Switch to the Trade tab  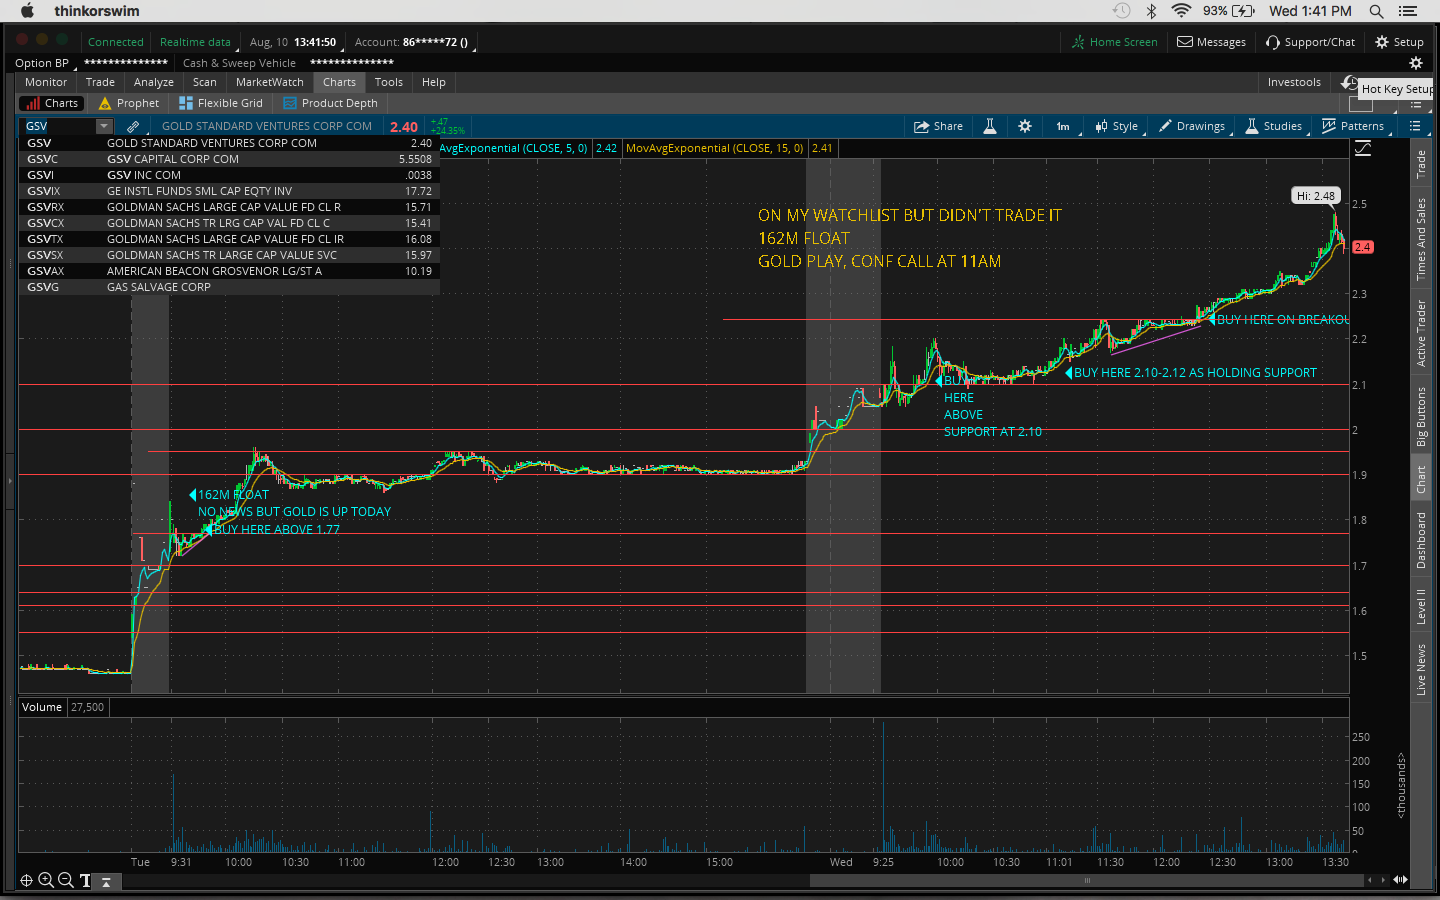(x=100, y=82)
